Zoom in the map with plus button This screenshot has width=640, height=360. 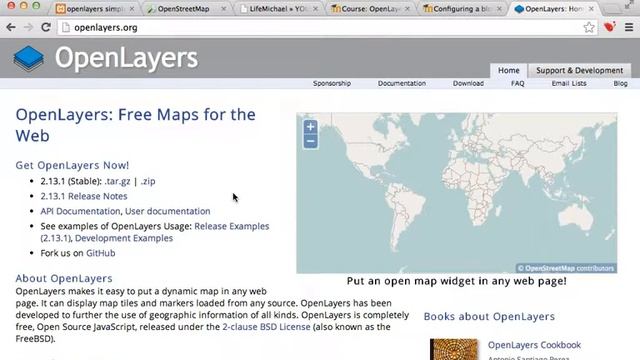(x=310, y=127)
